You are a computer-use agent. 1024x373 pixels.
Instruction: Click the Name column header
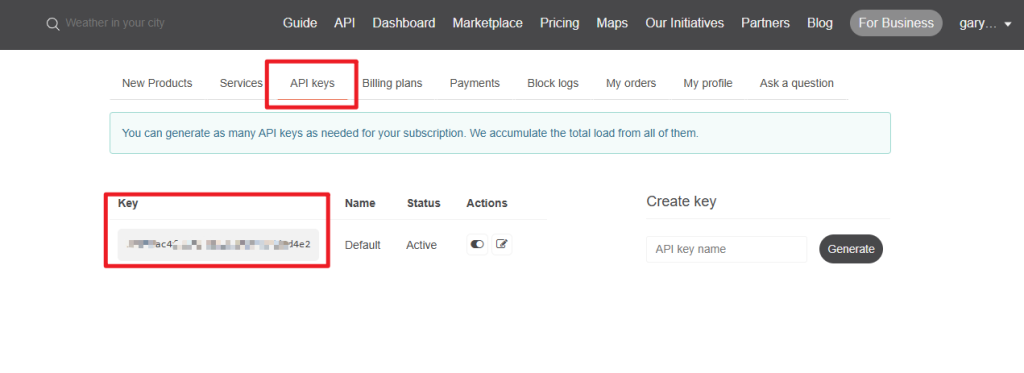pyautogui.click(x=360, y=203)
